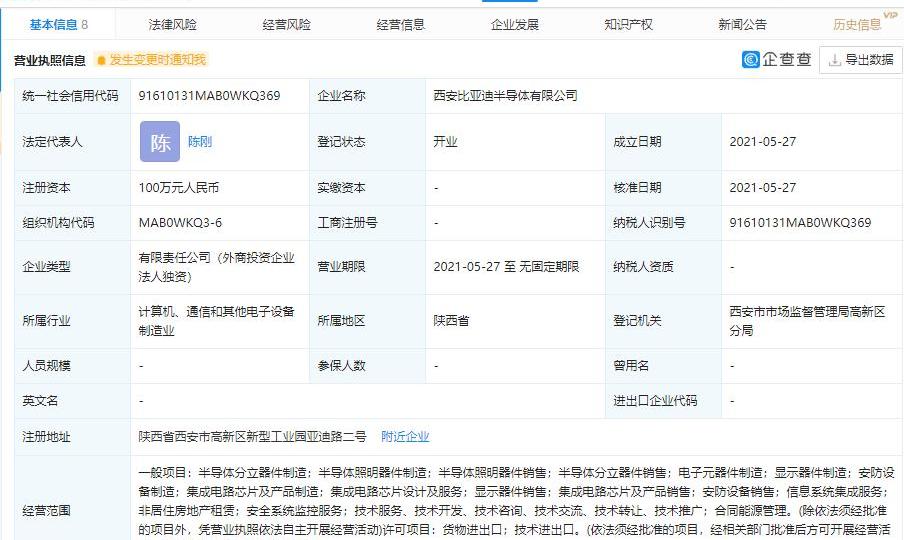The width and height of the screenshot is (904, 540).
Task: Switch to the 经营风险 tab
Action: (287, 24)
